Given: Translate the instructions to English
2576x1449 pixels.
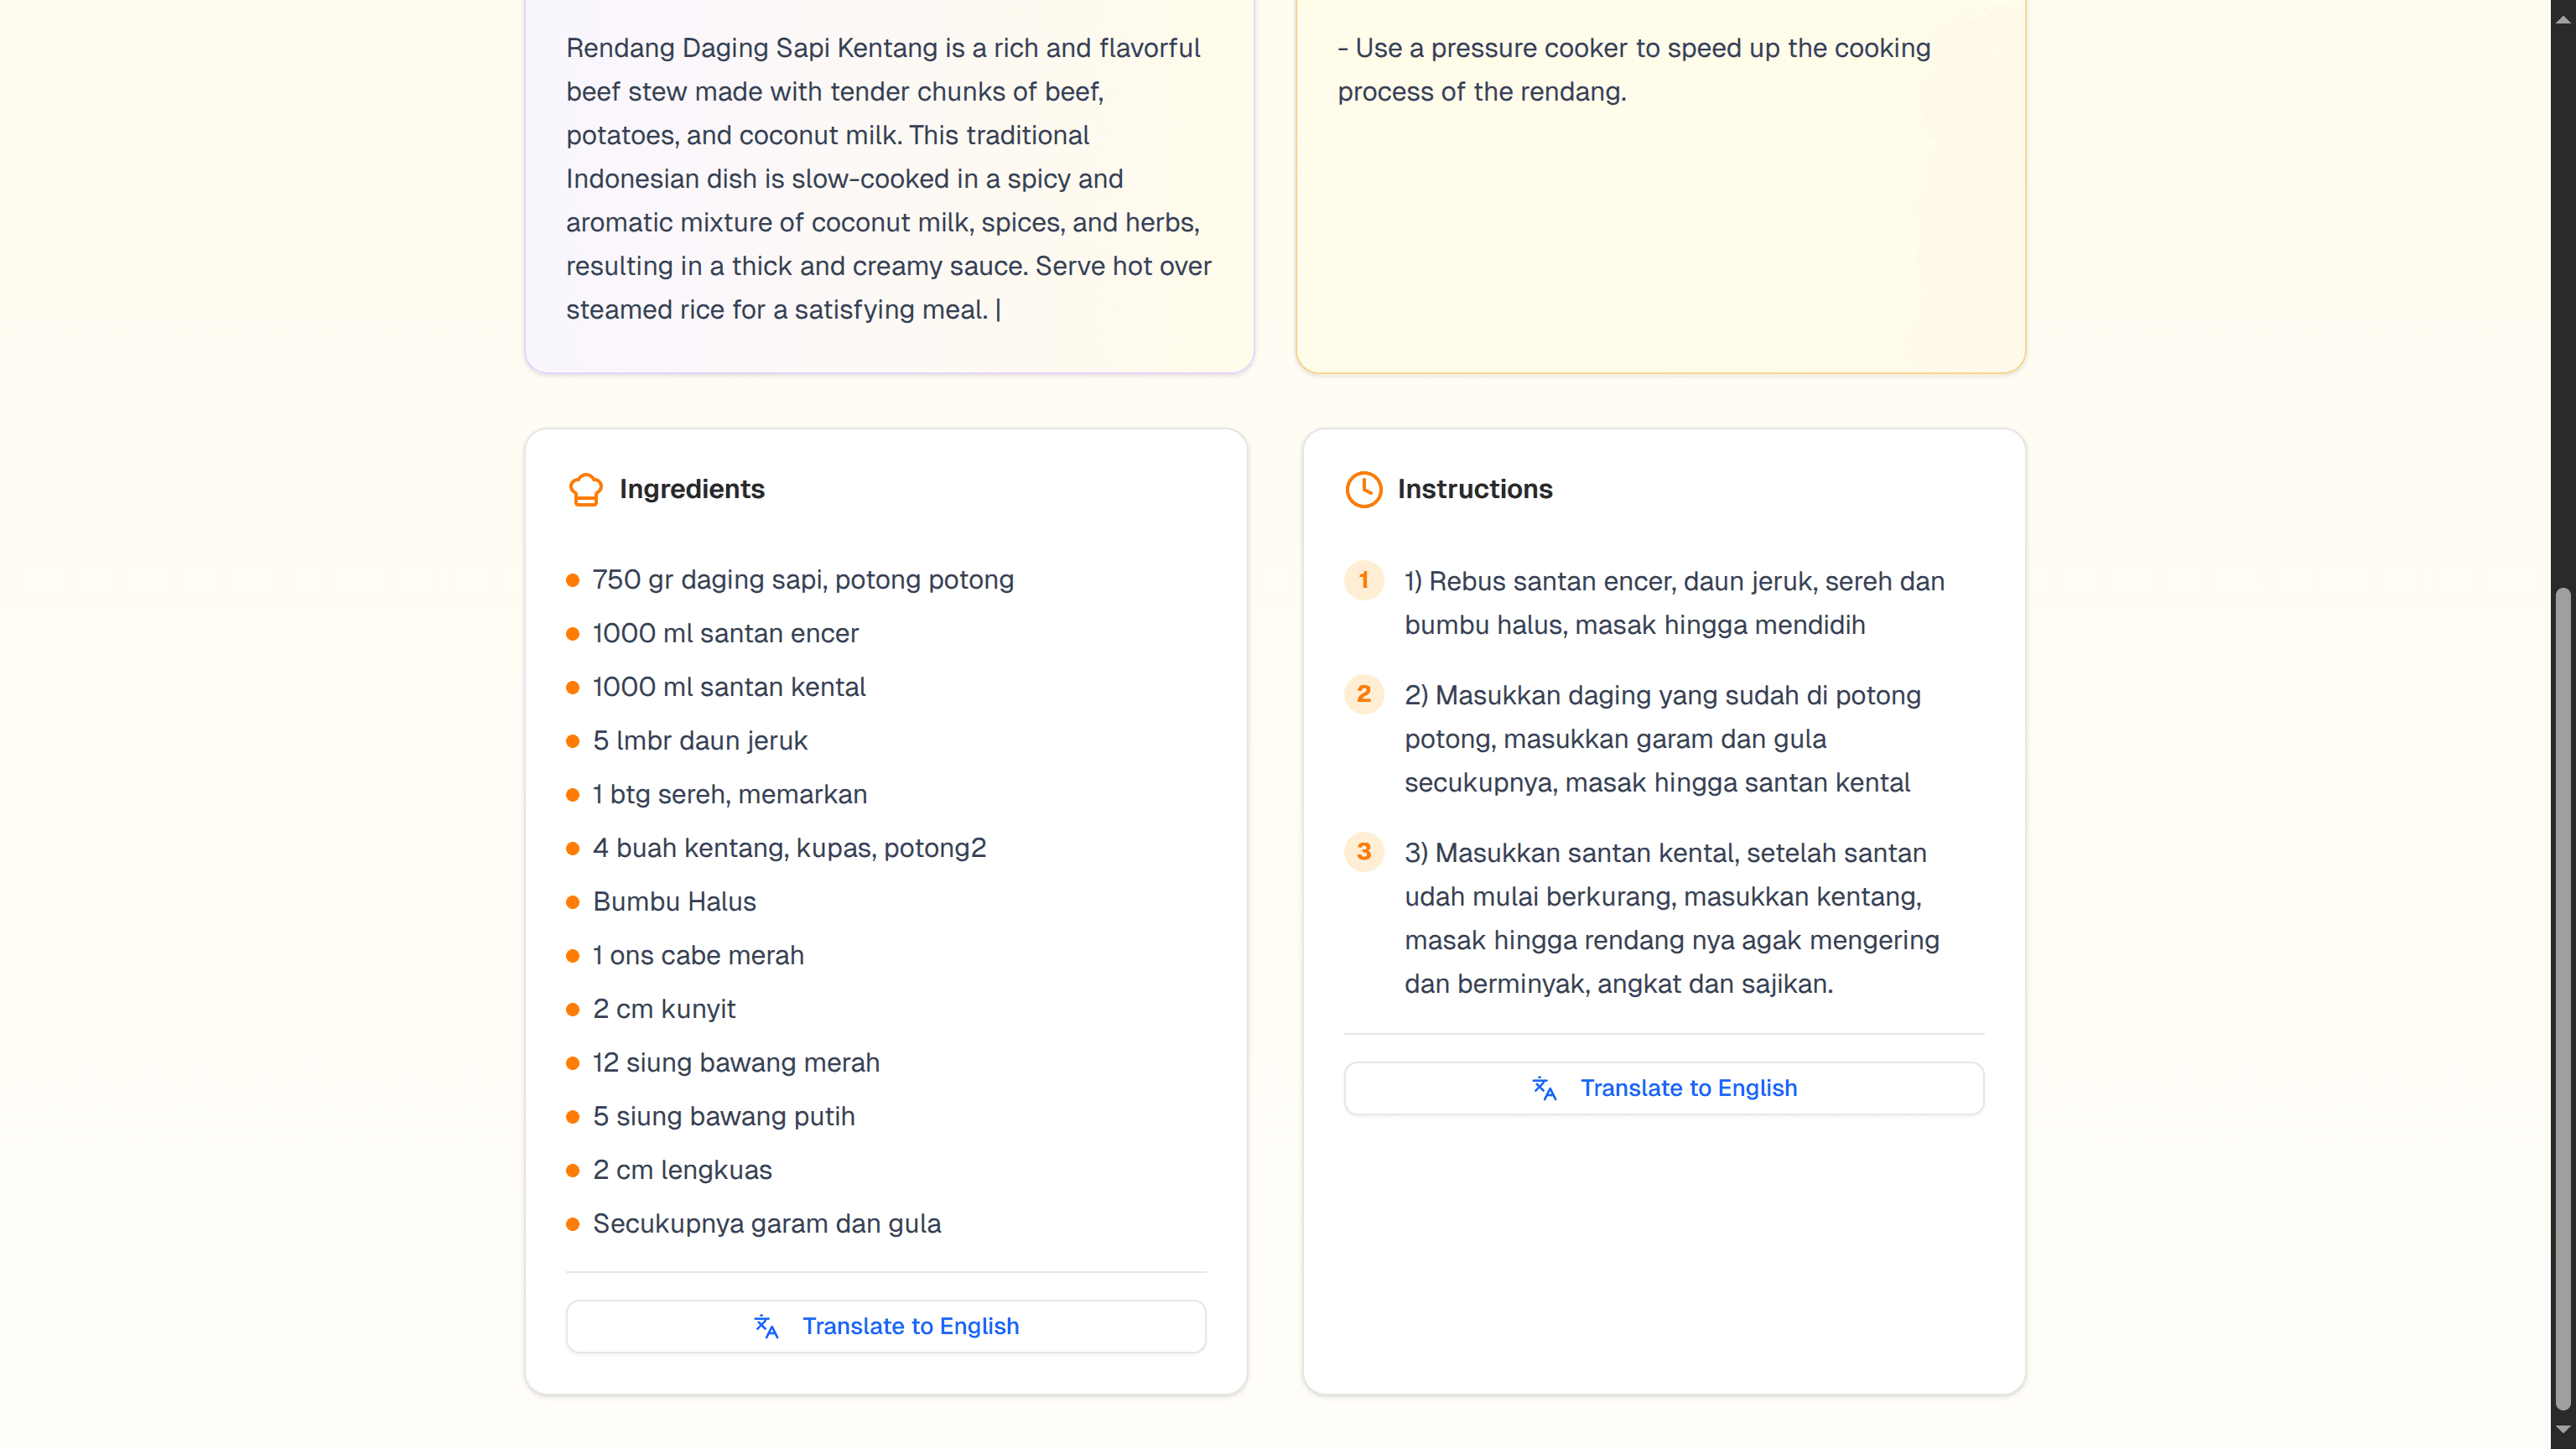Looking at the screenshot, I should point(1662,1088).
